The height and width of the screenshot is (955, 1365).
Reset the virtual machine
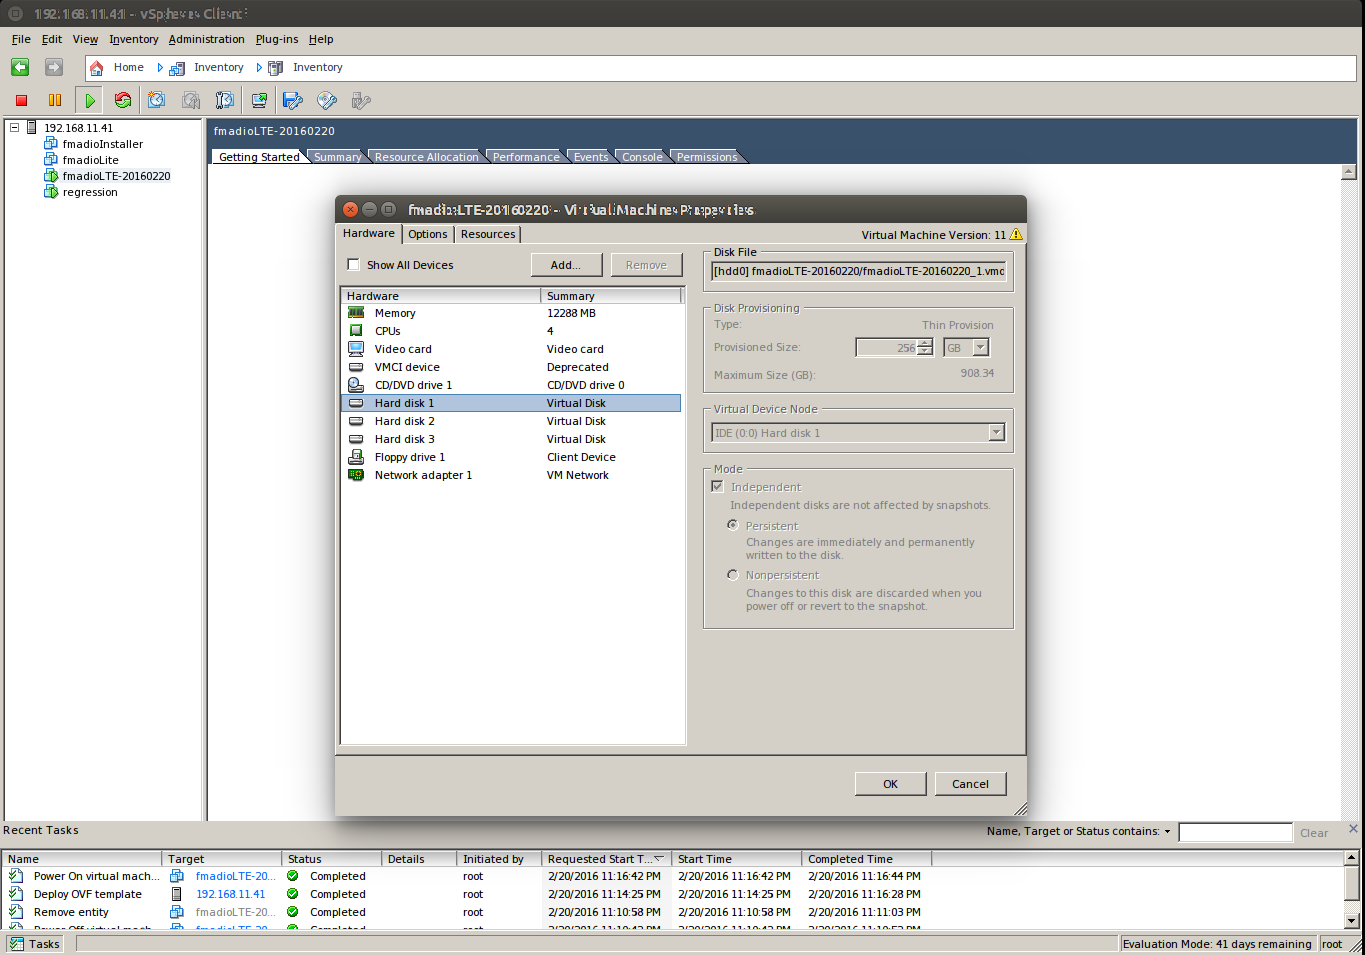[x=122, y=100]
